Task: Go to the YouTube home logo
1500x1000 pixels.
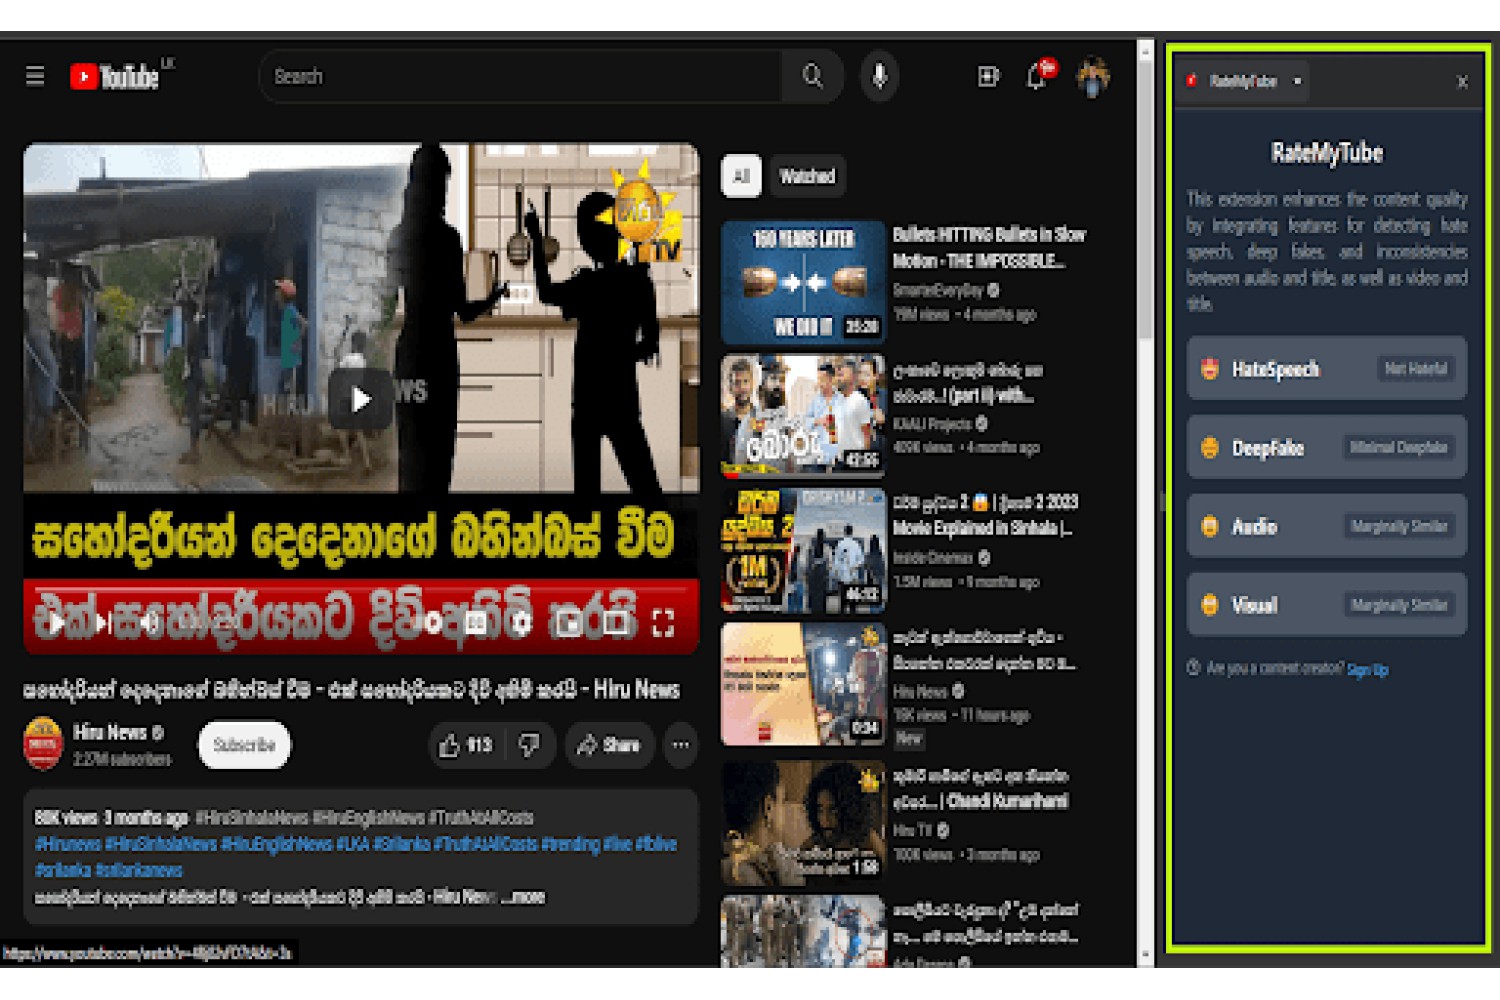Action: point(114,76)
